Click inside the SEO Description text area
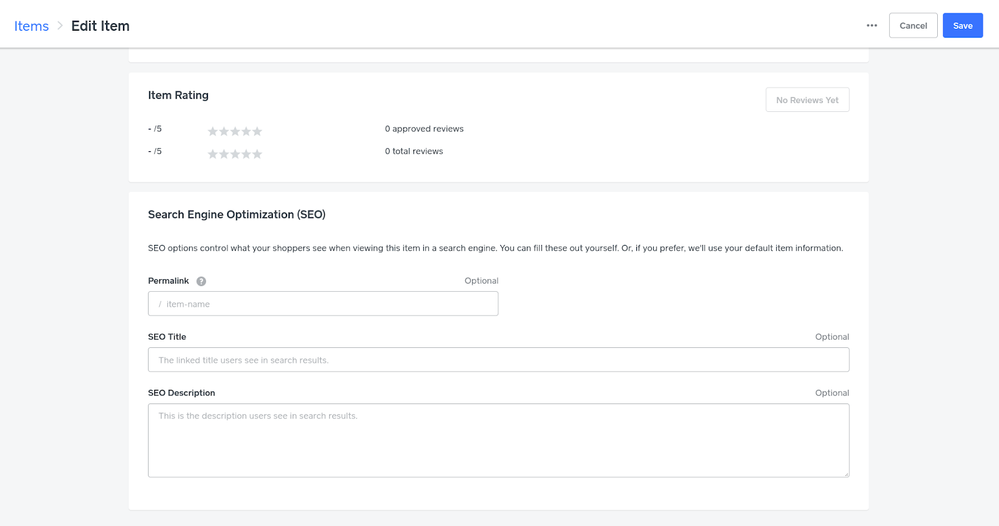This screenshot has width=999, height=526. tap(498, 440)
